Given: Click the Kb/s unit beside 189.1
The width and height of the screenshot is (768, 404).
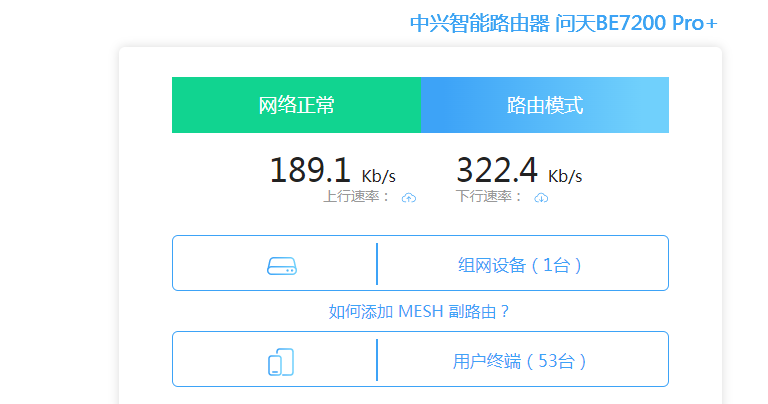Looking at the screenshot, I should click(379, 176).
